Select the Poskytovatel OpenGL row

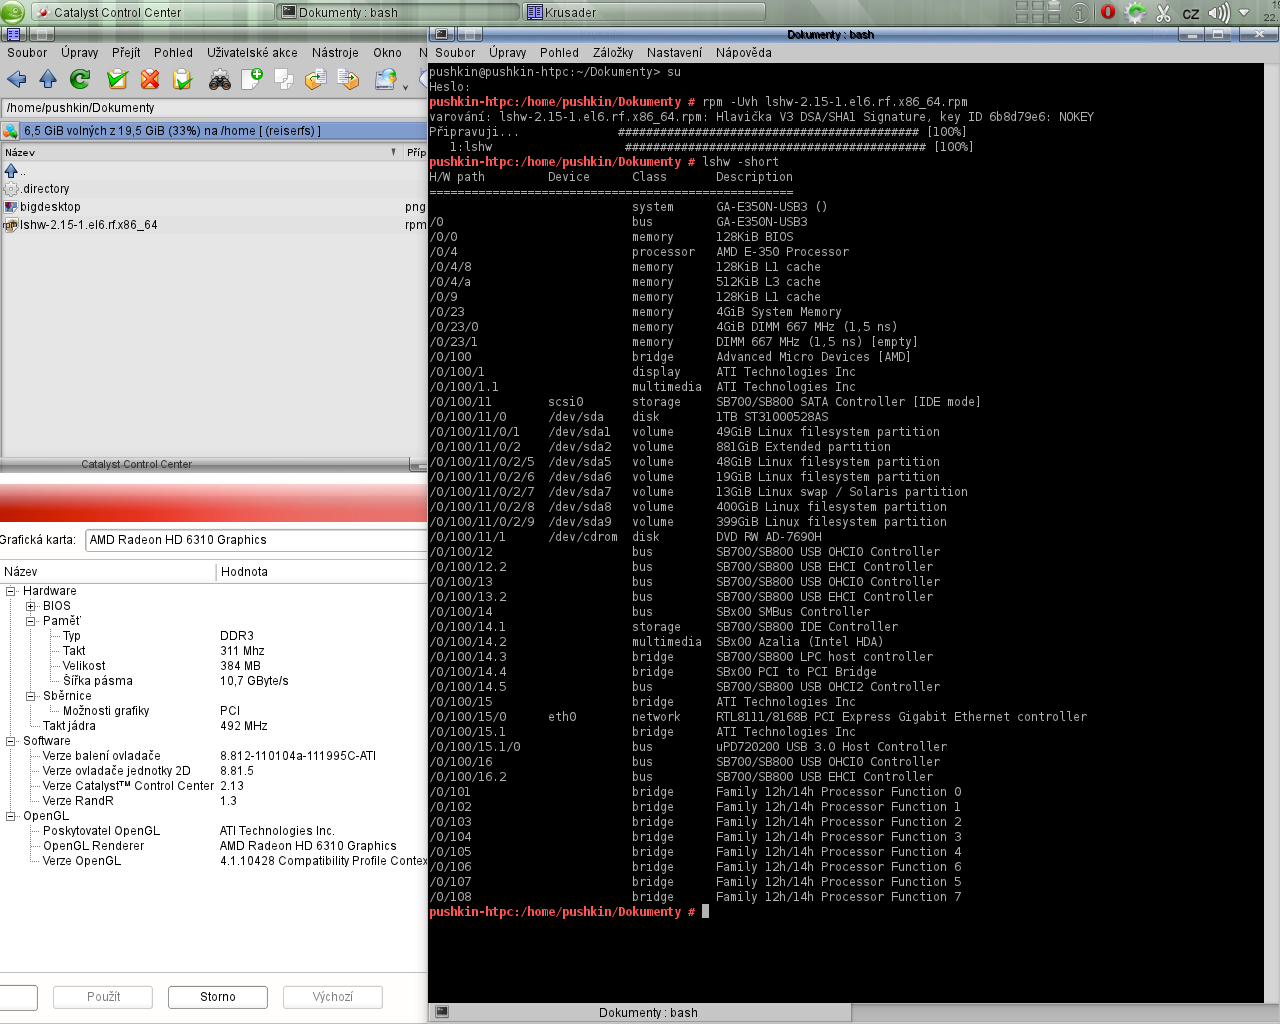(x=214, y=831)
